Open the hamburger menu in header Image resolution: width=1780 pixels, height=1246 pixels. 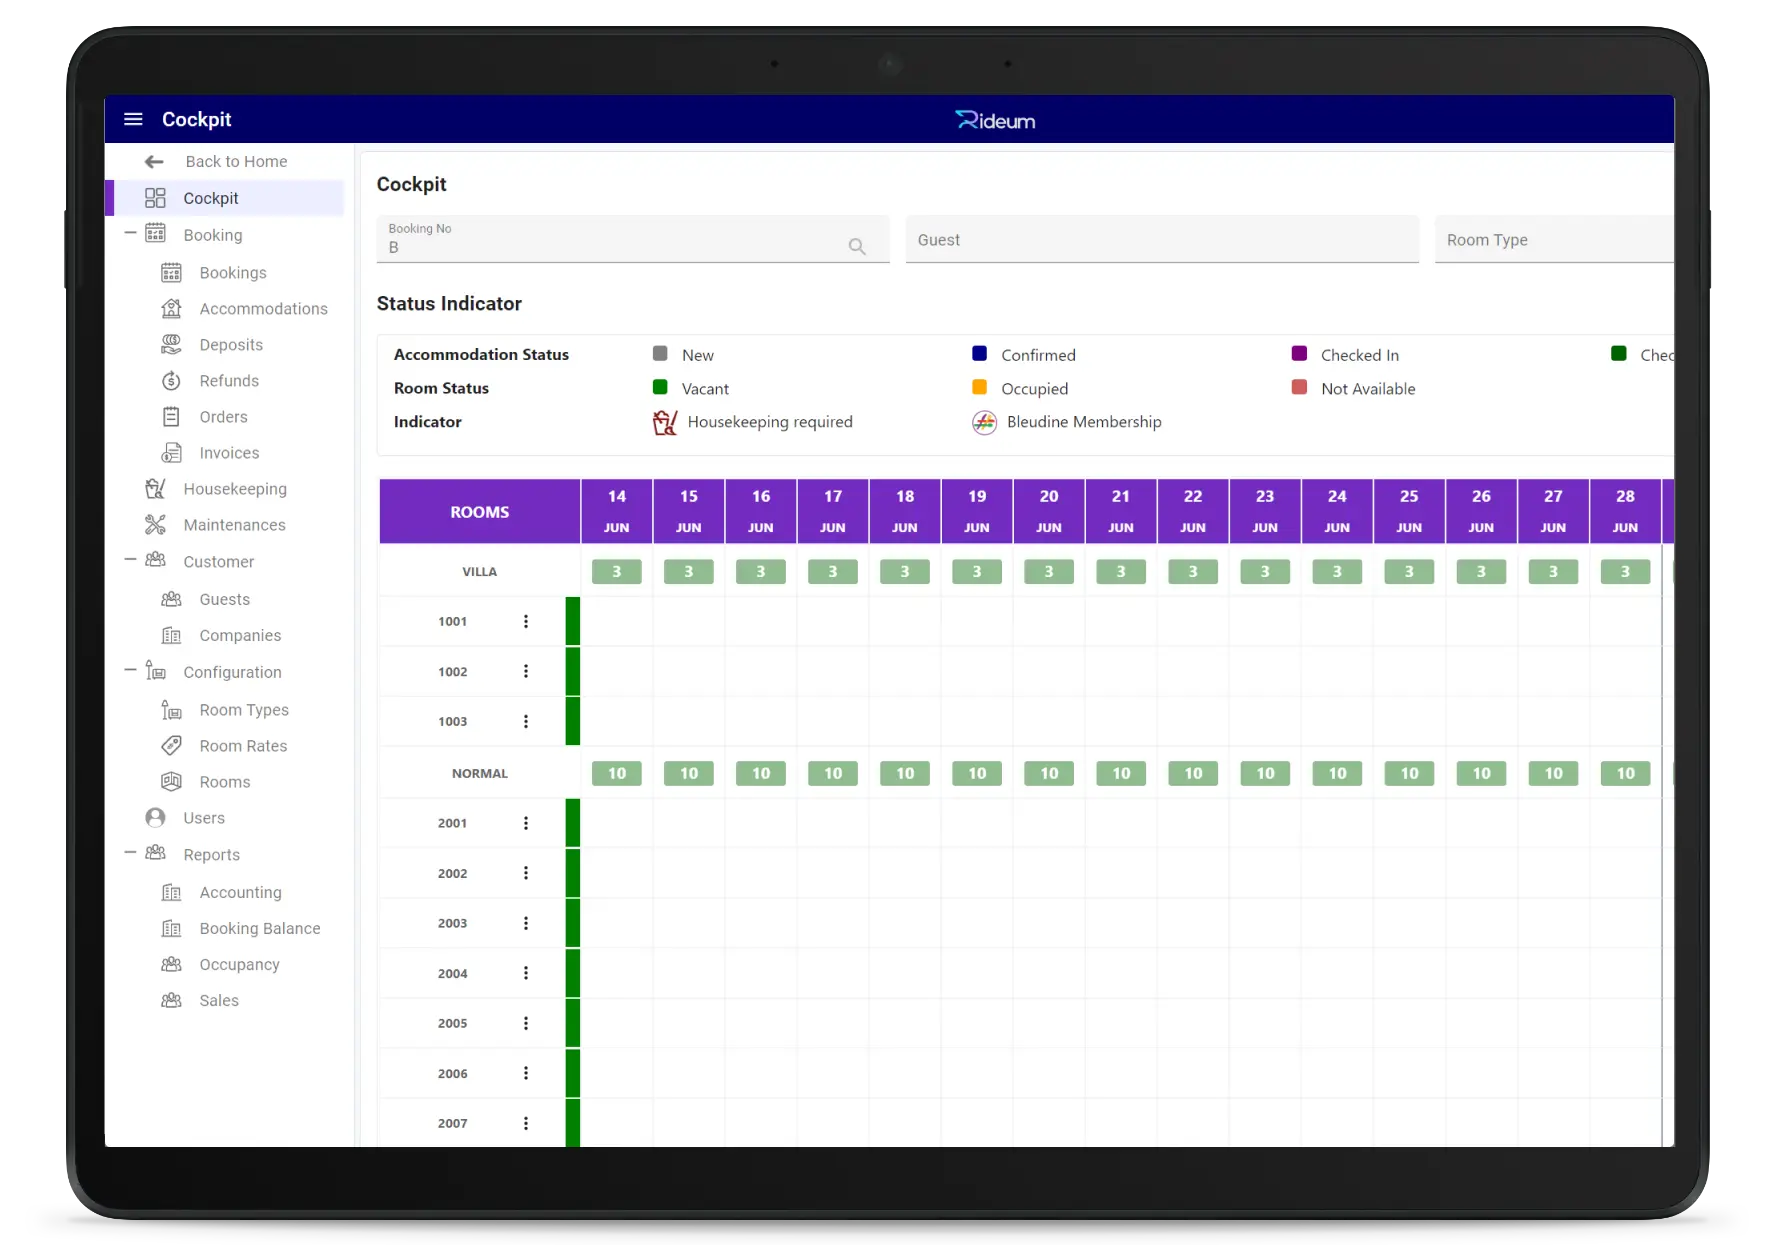[x=133, y=119]
